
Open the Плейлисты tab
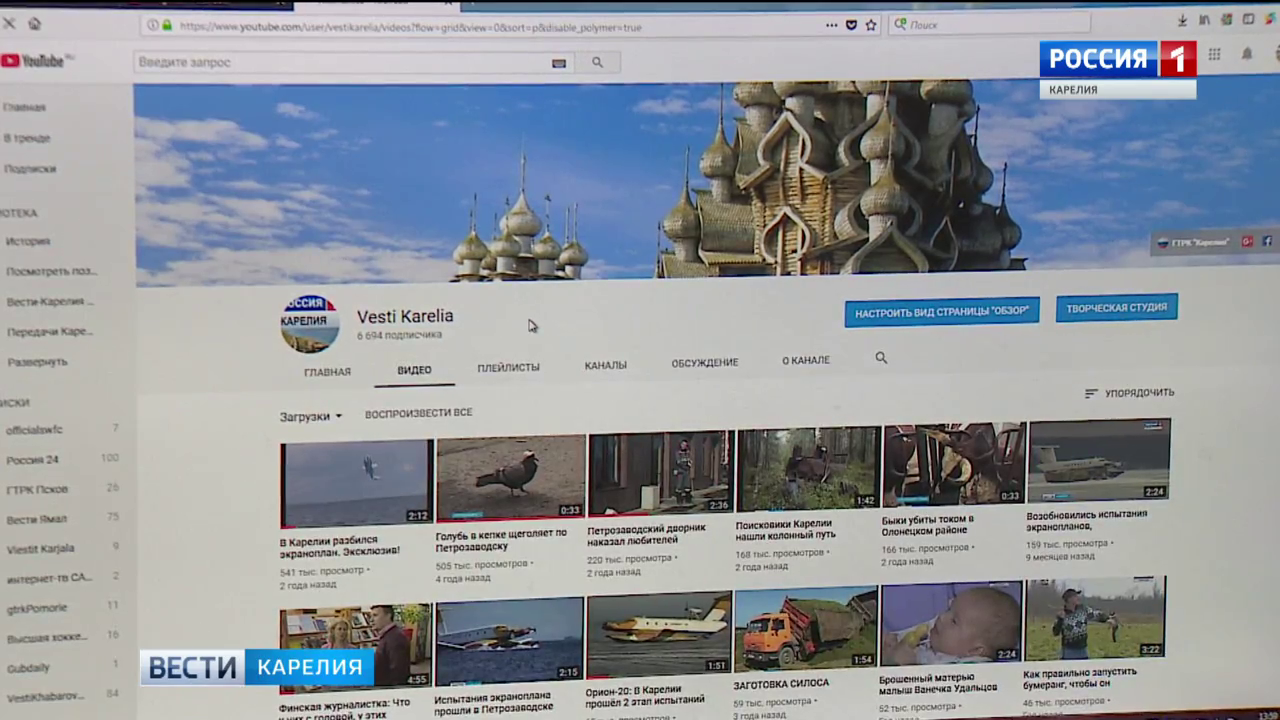tap(508, 367)
